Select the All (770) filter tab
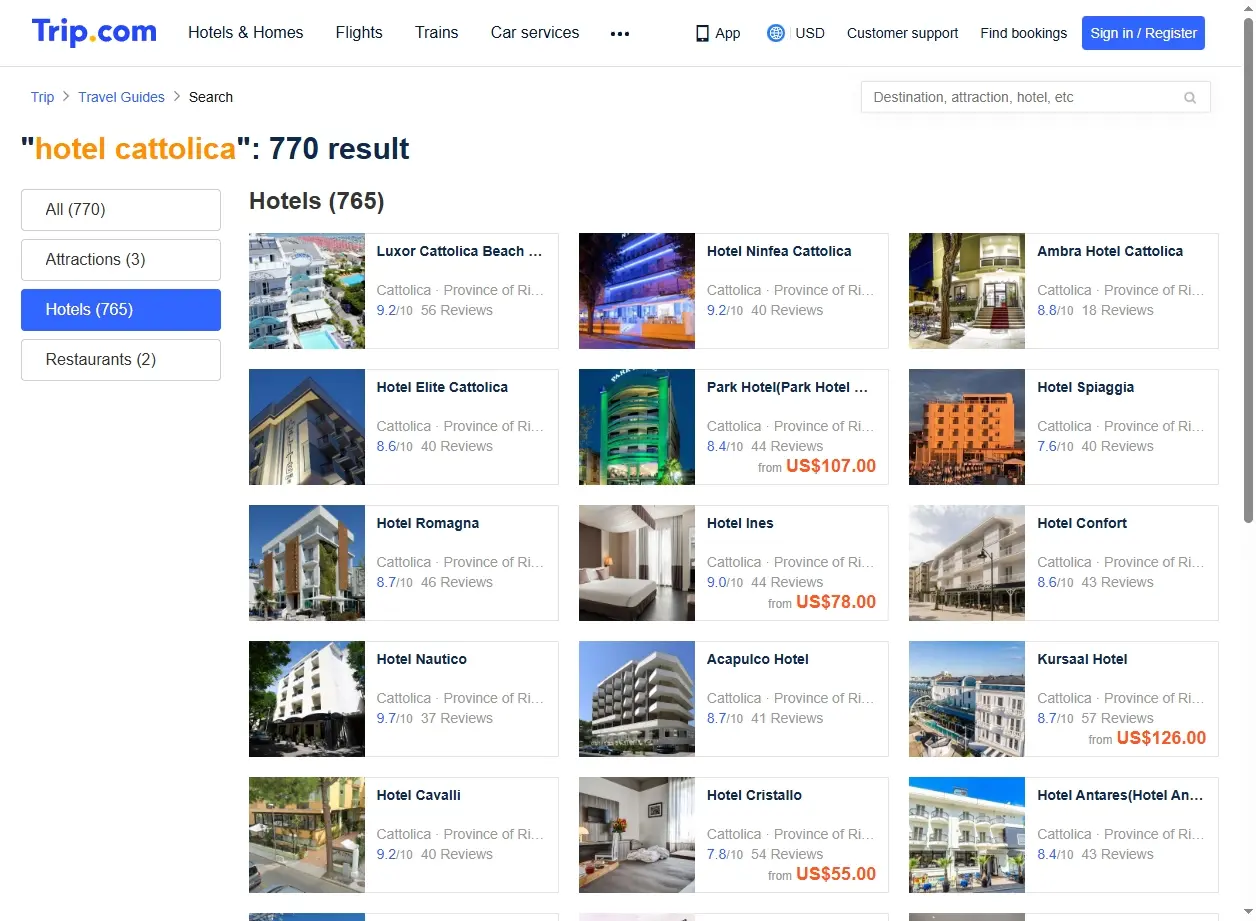1256x921 pixels. 121,210
